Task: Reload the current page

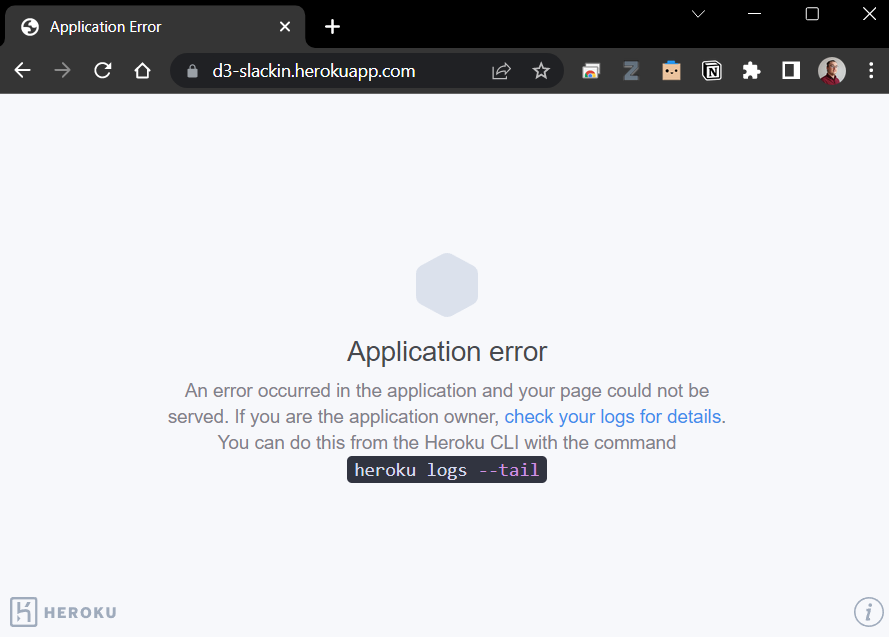Action: click(102, 70)
